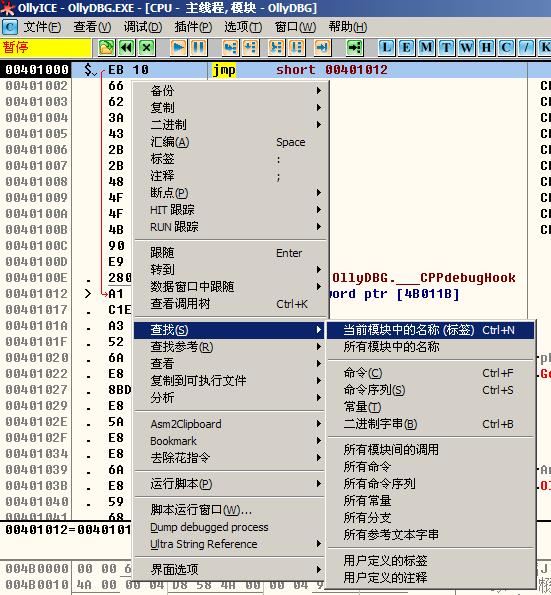
Task: Open the 查看(V) menu
Action: pos(92,27)
